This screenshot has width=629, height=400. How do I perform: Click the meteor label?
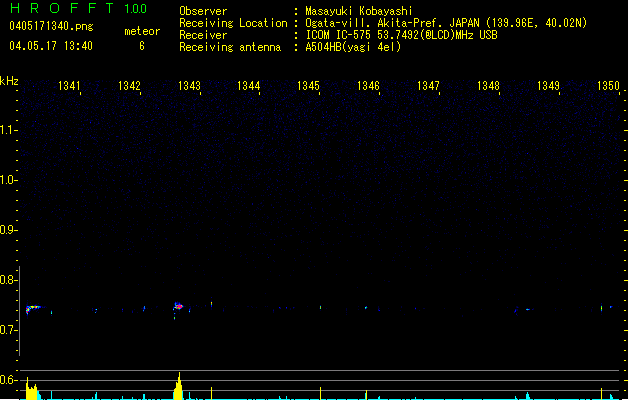[142, 31]
